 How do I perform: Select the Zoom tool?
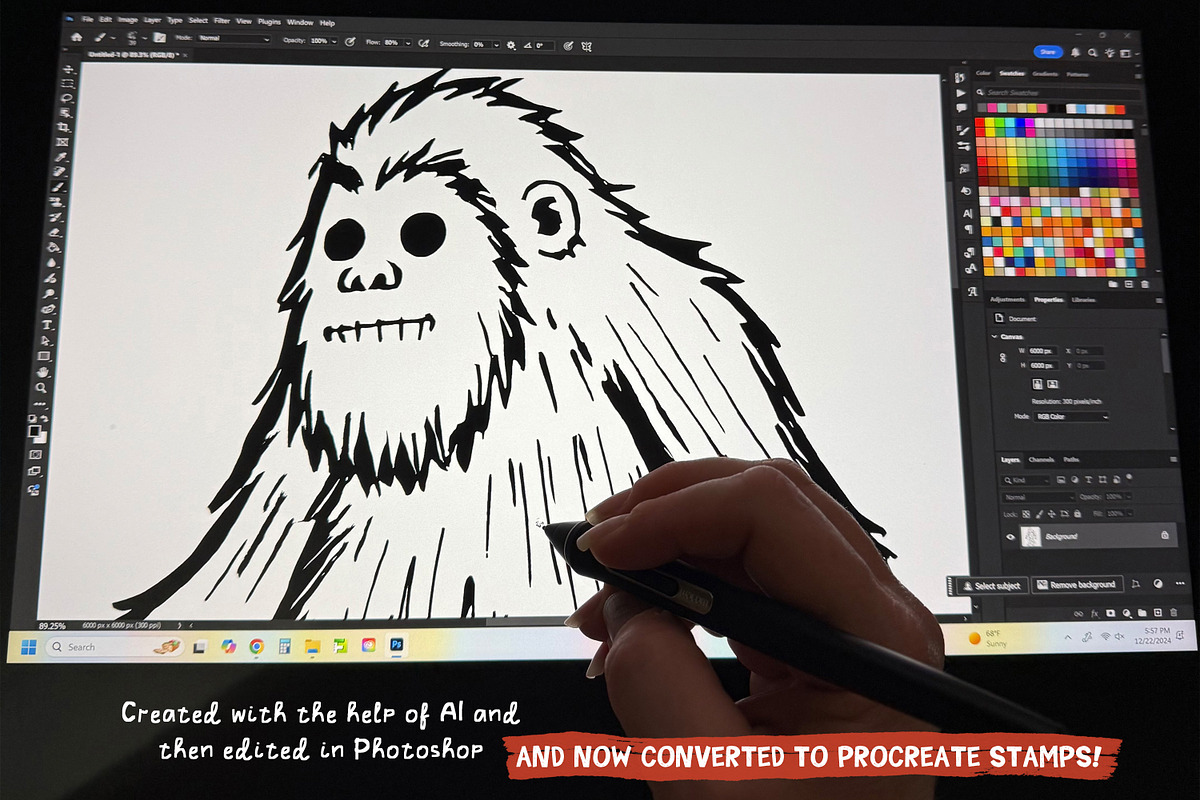[x=41, y=387]
